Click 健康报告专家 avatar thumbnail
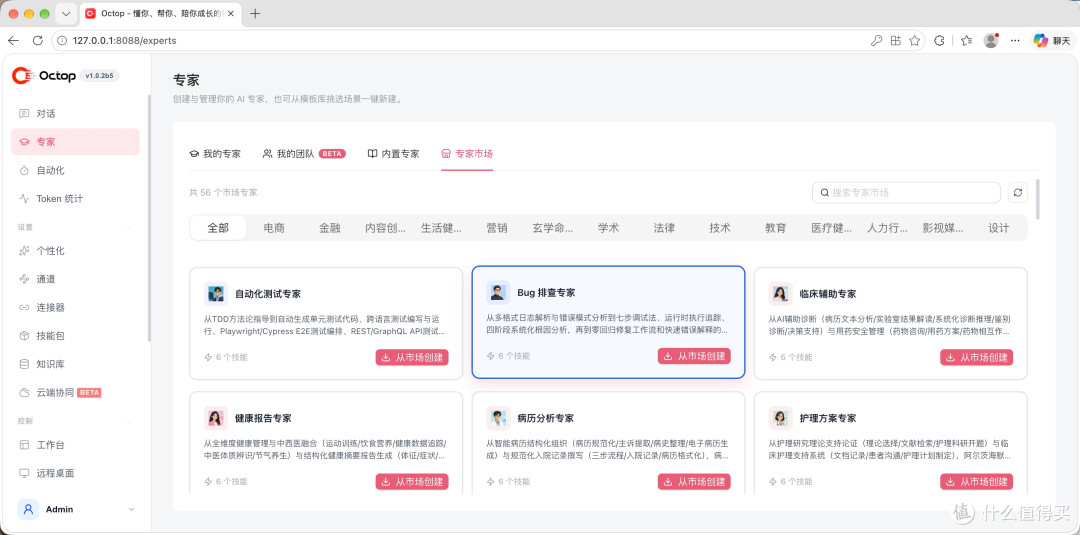This screenshot has height=535, width=1080. coord(216,418)
